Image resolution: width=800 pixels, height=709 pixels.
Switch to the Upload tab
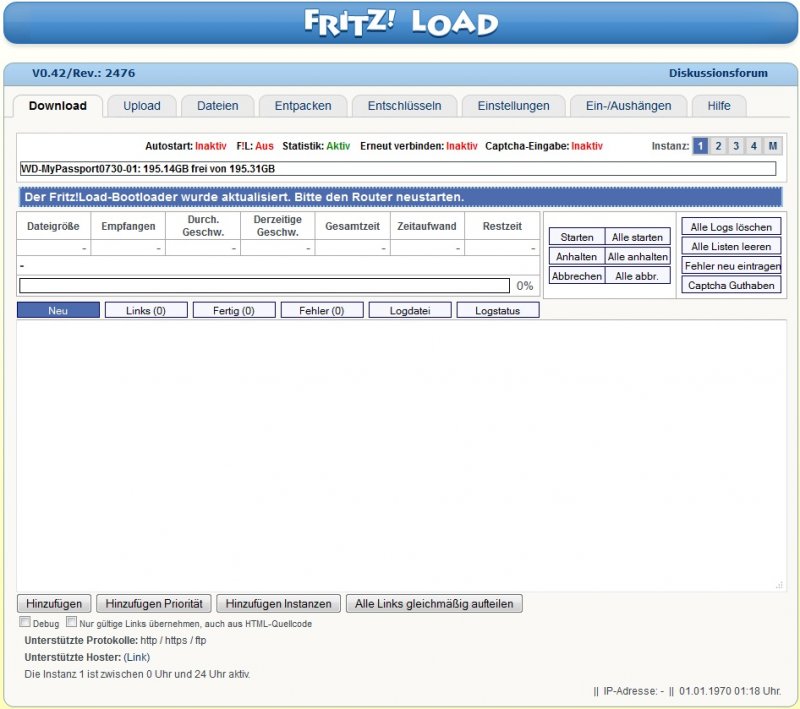coord(142,106)
